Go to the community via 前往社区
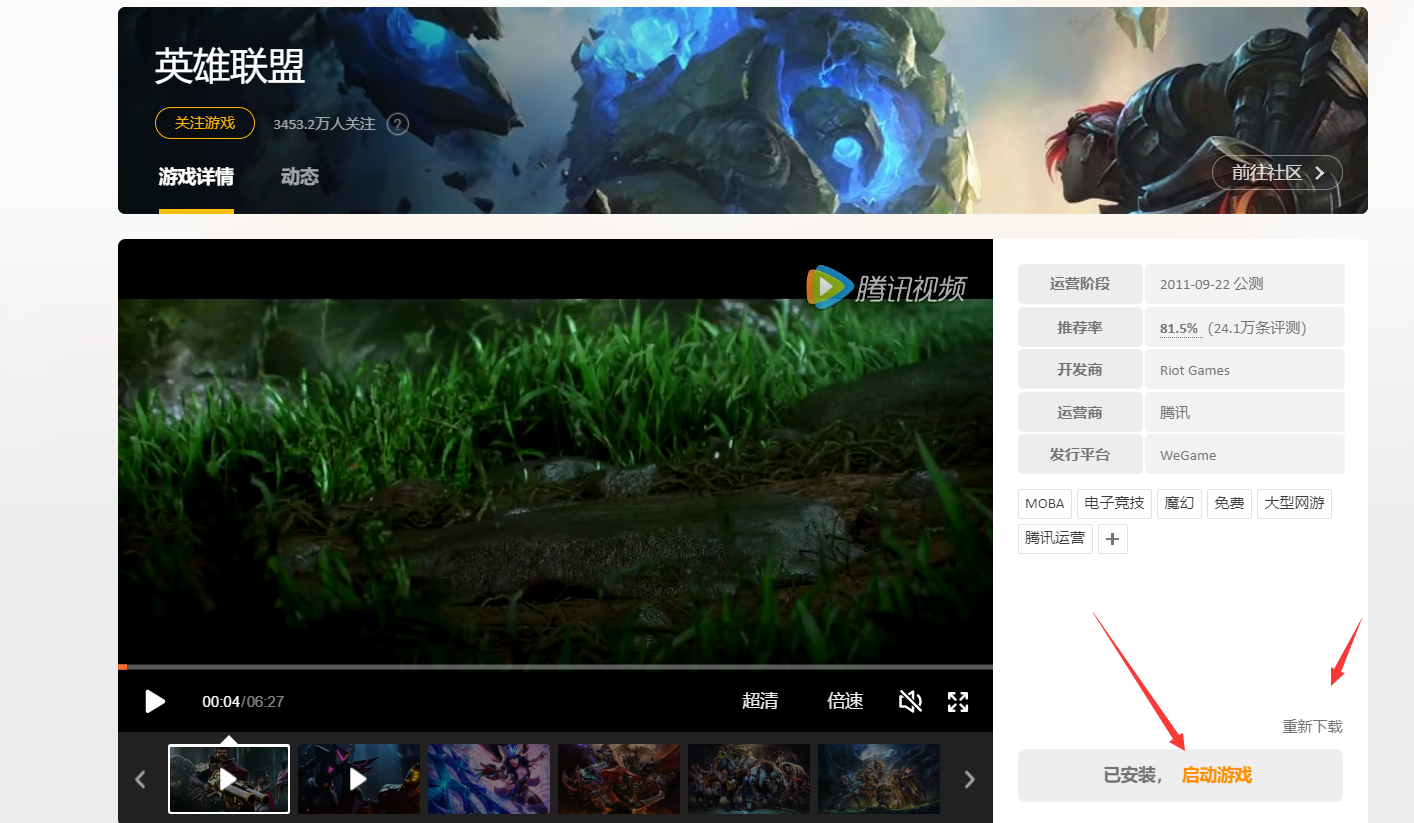1414x823 pixels. click(1277, 173)
